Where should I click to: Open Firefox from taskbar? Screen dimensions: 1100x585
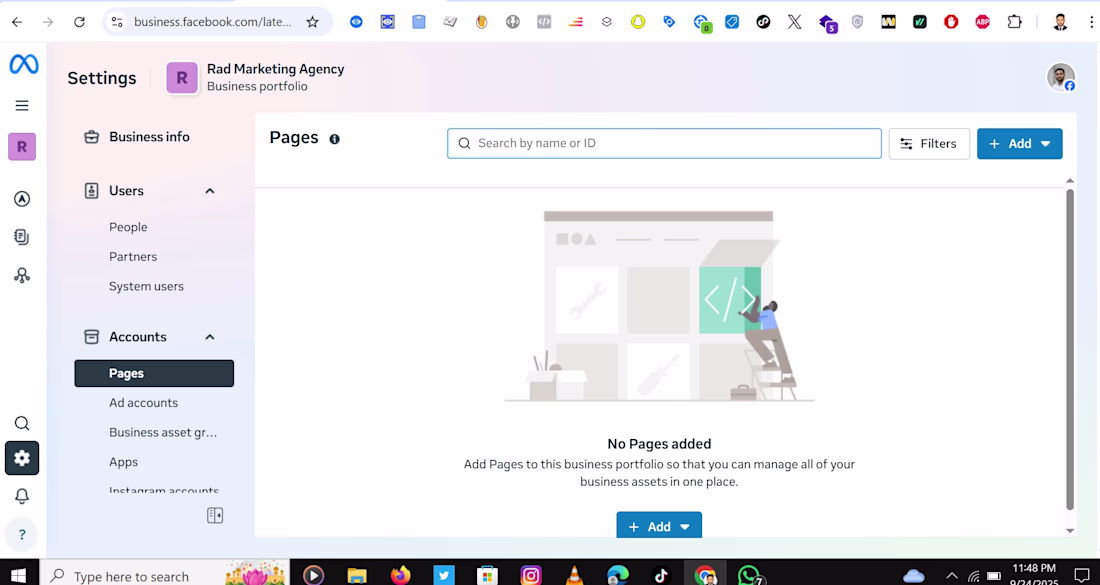point(401,576)
